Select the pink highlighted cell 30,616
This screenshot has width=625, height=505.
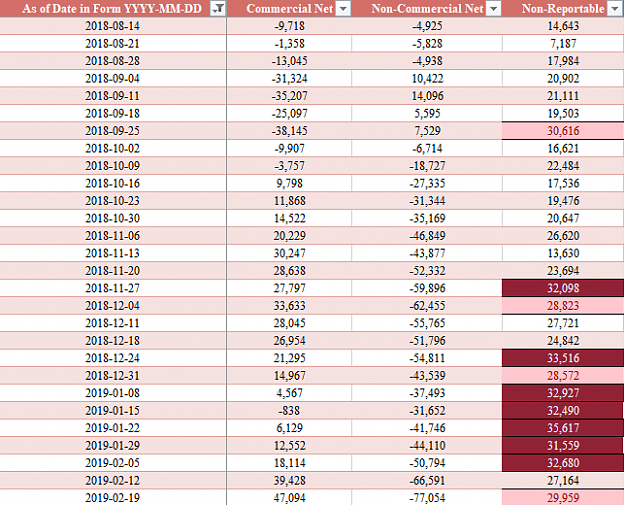[x=563, y=131]
